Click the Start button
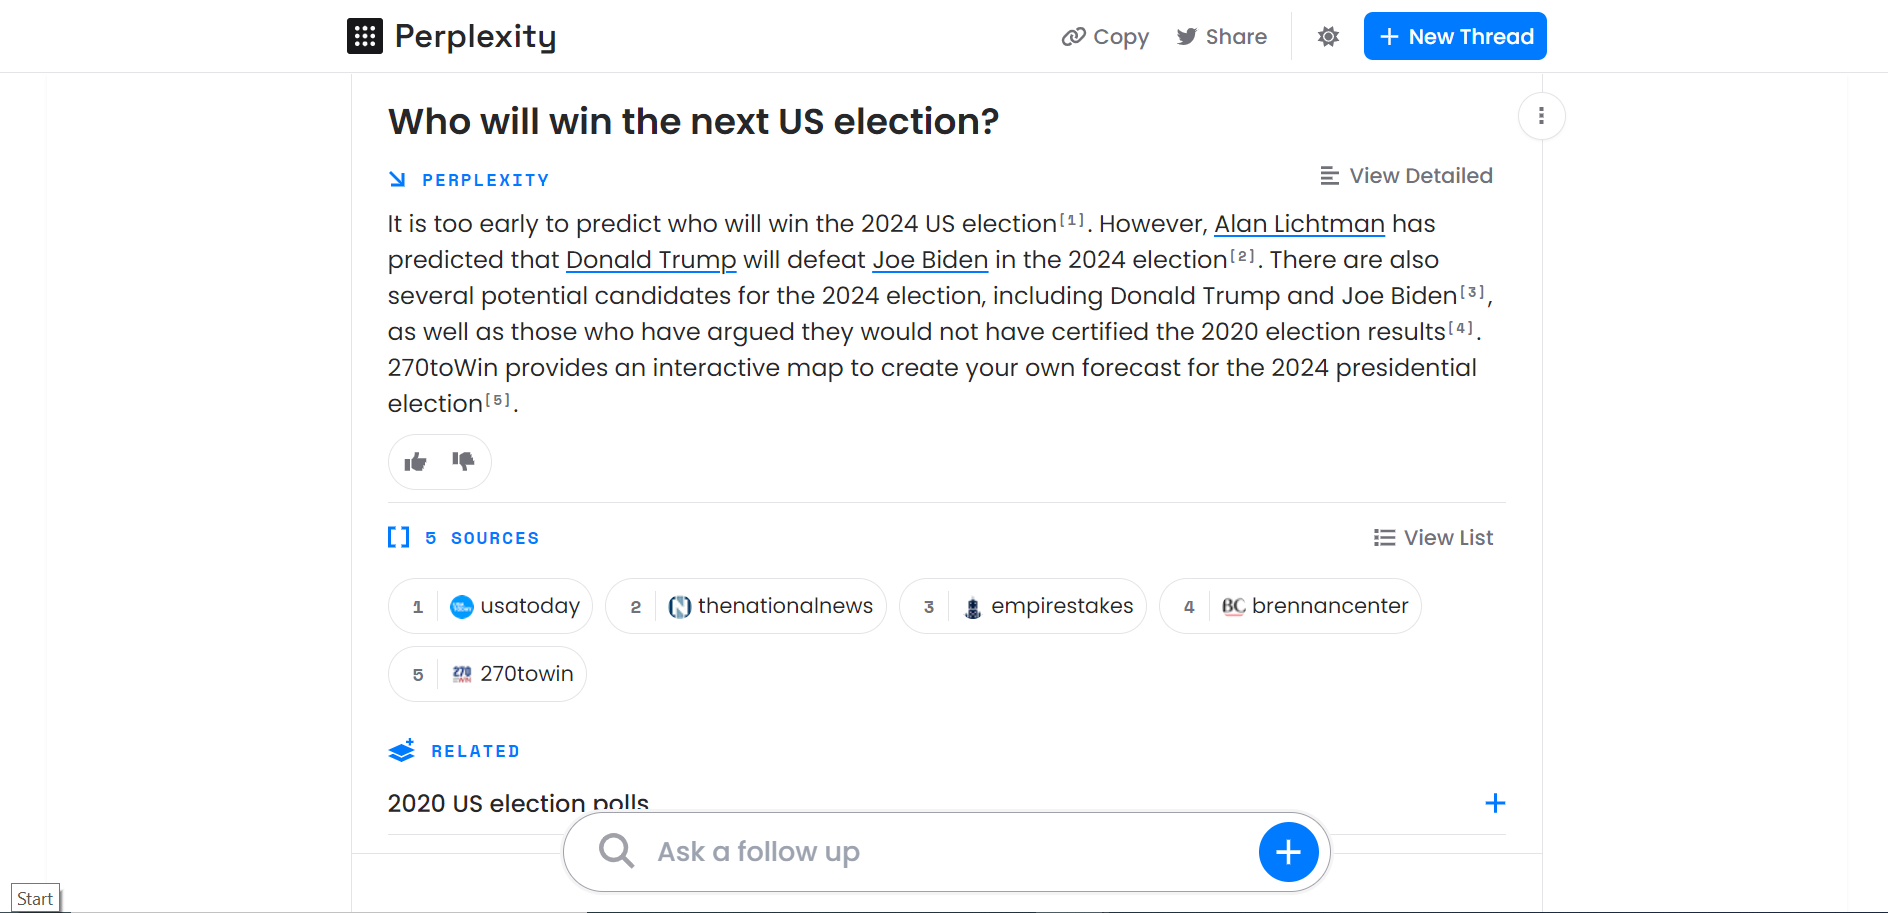This screenshot has height=913, width=1888. 35,899
